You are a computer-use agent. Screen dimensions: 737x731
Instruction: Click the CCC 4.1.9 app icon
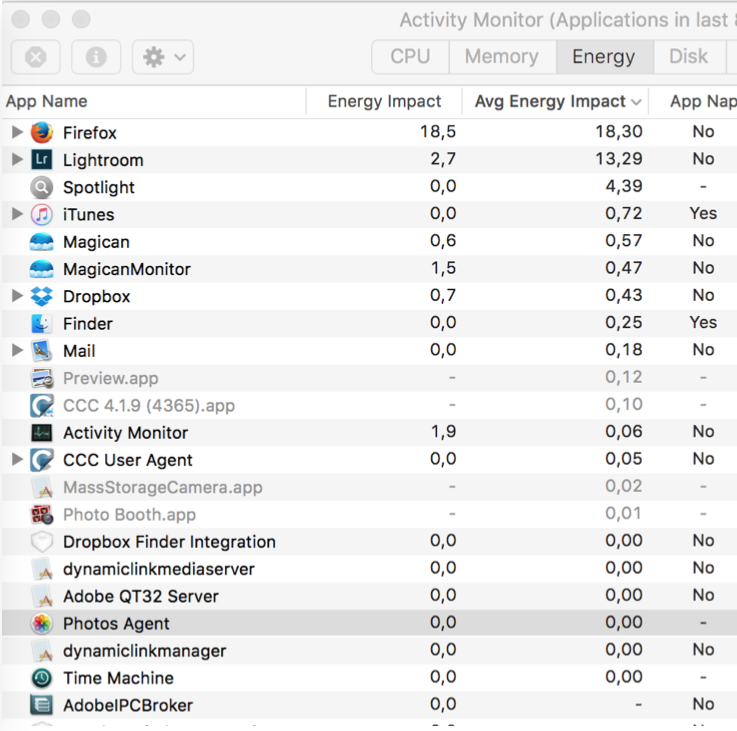point(42,405)
